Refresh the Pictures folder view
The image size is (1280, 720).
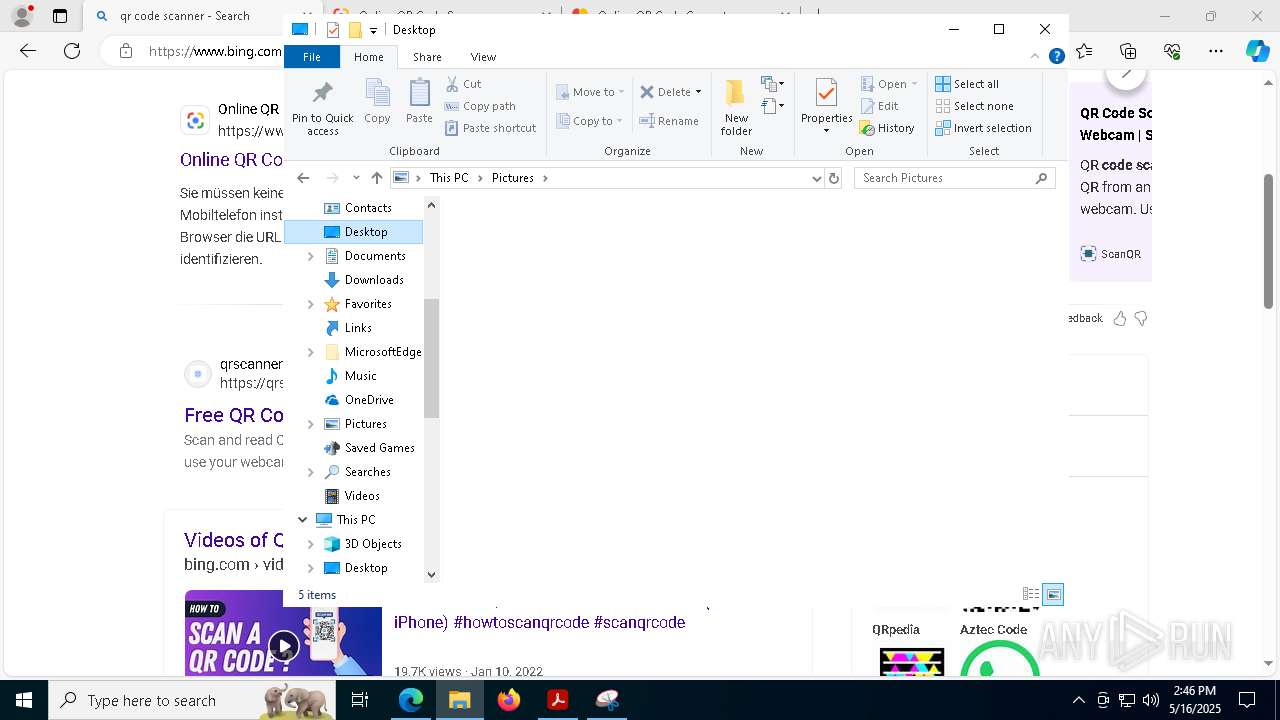[x=834, y=178]
